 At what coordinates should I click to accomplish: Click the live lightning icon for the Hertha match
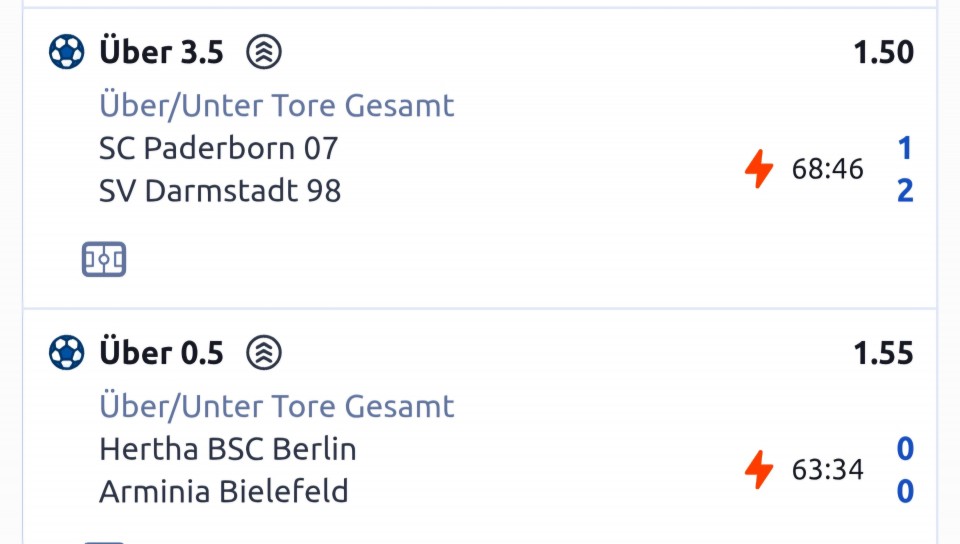[759, 469]
